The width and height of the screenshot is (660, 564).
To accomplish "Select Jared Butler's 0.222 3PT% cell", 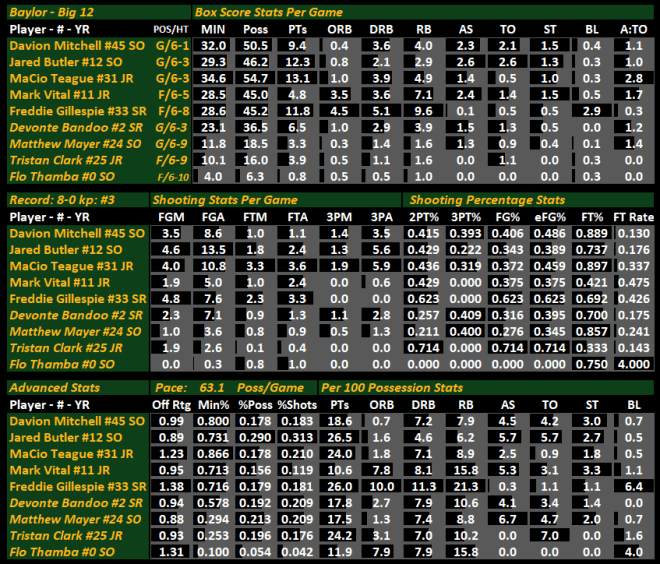I will tap(466, 250).
